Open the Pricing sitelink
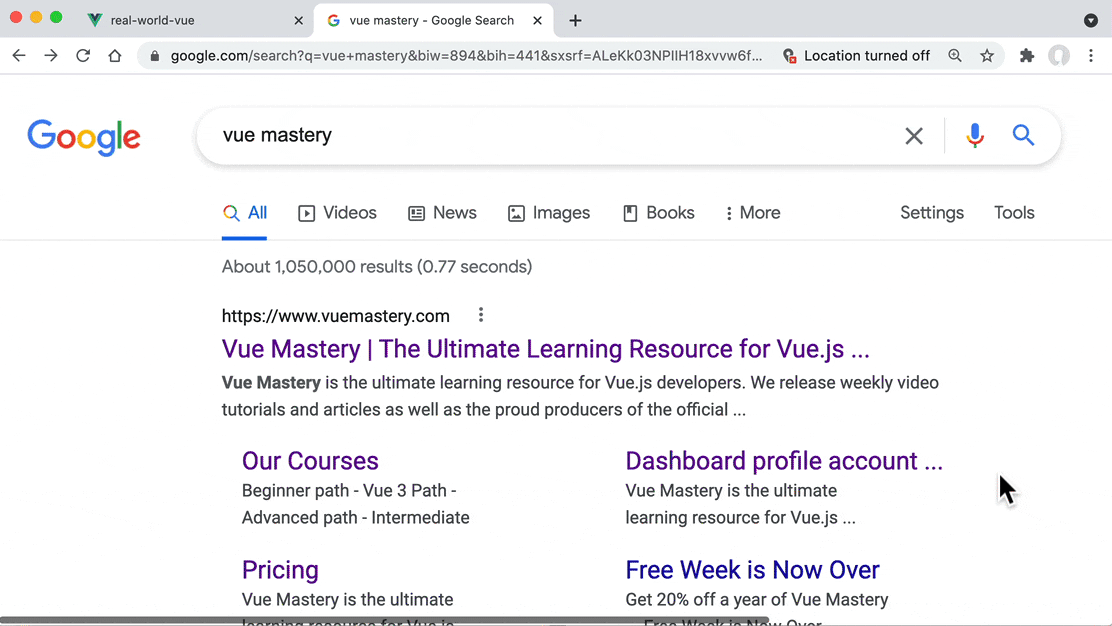This screenshot has height=626, width=1112. point(280,570)
